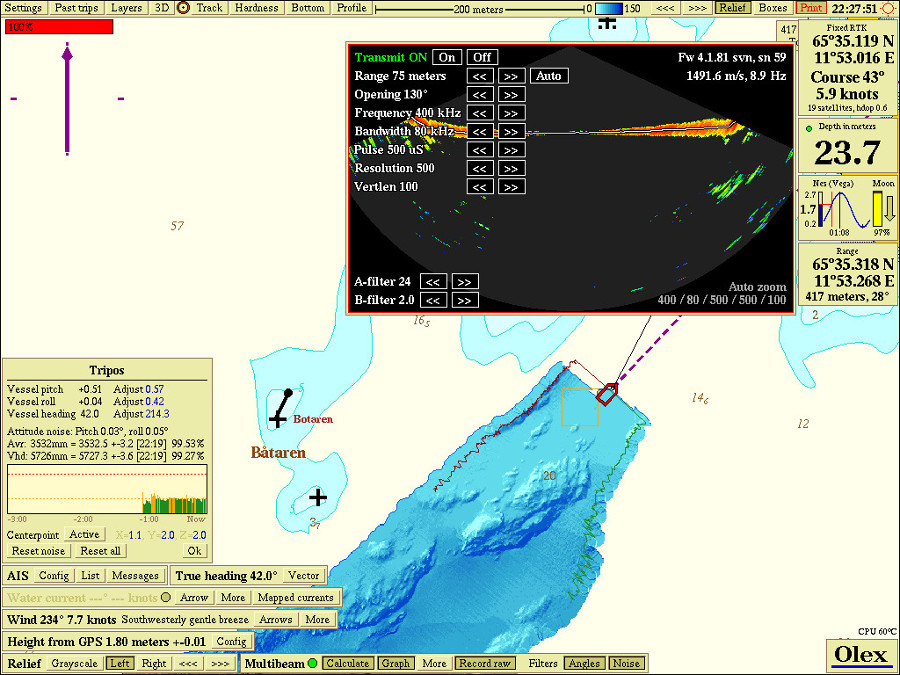
Task: Click the green Multibeam status indicator
Action: (312, 663)
